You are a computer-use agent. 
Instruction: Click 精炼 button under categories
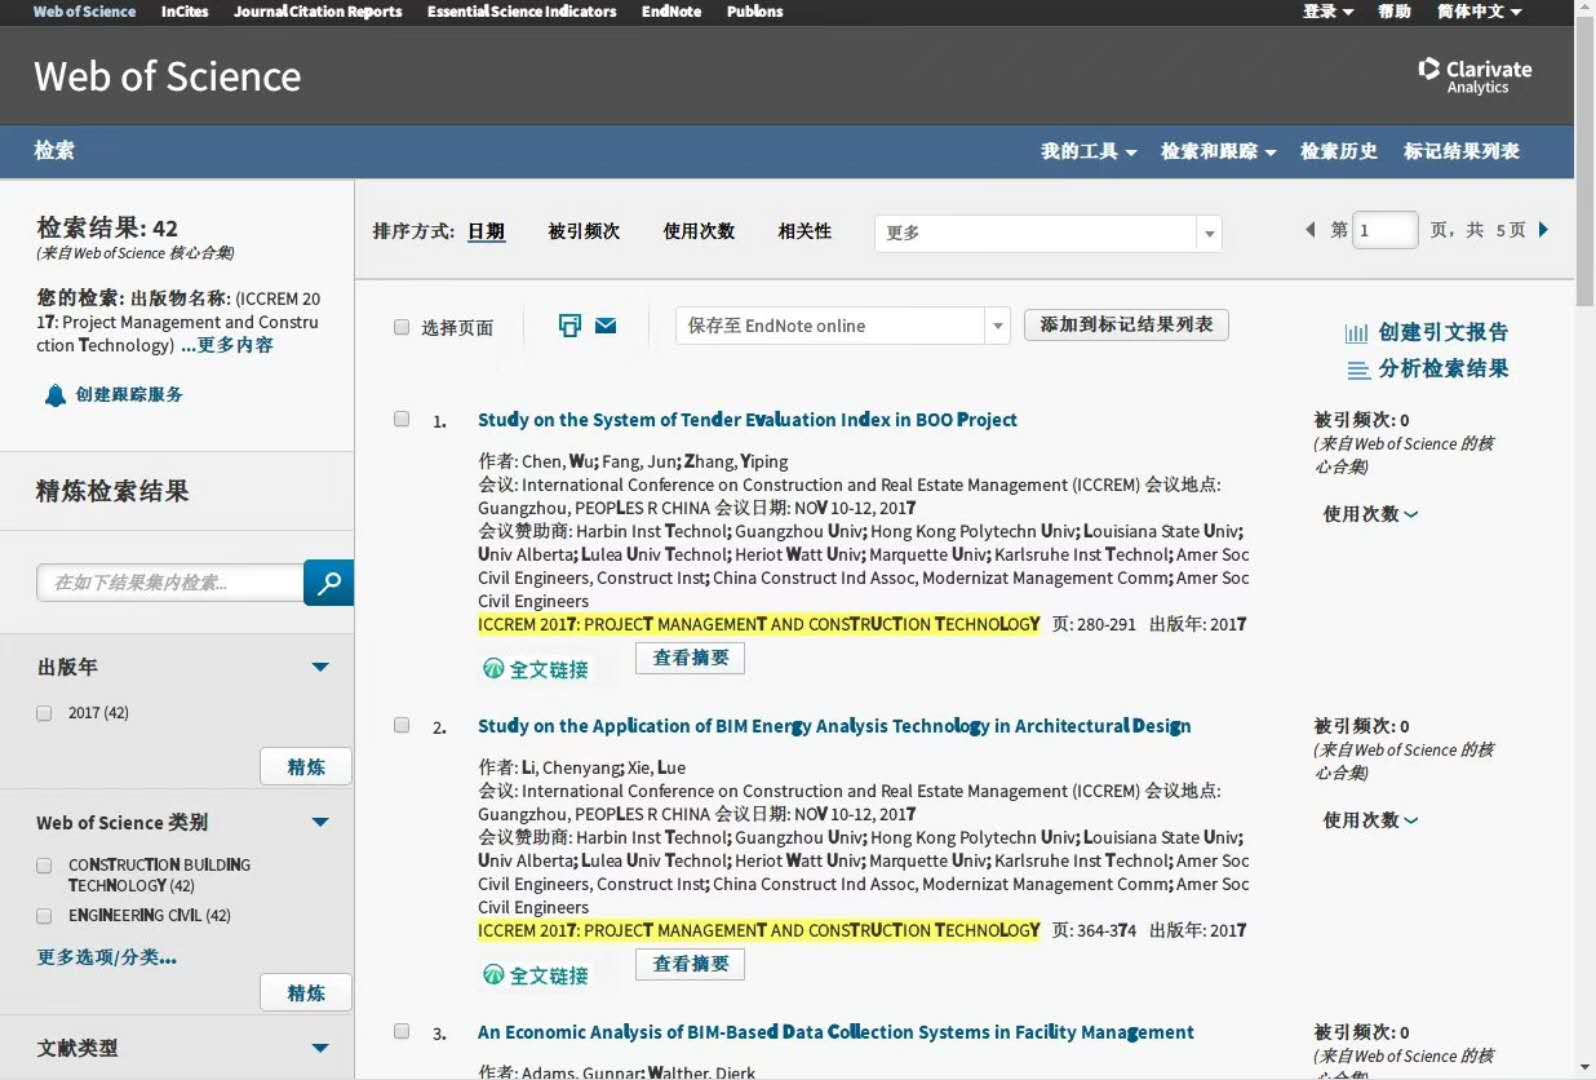(306, 993)
